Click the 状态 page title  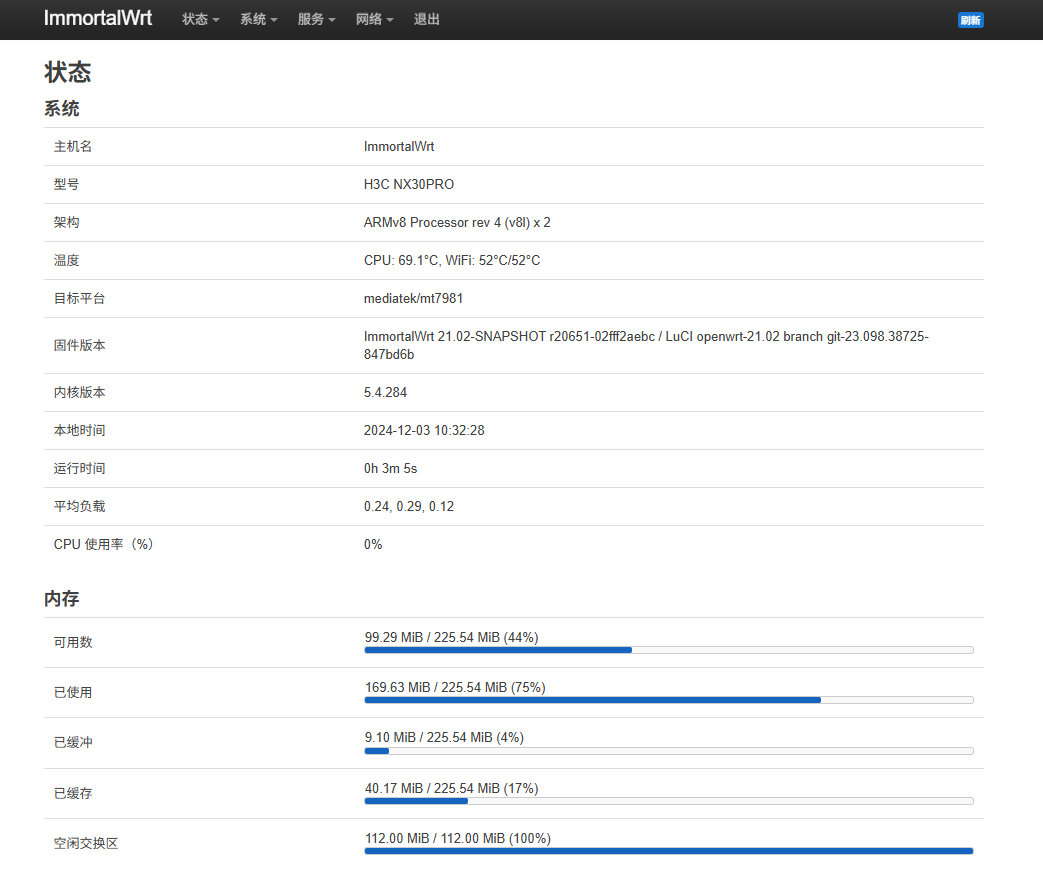pos(68,72)
